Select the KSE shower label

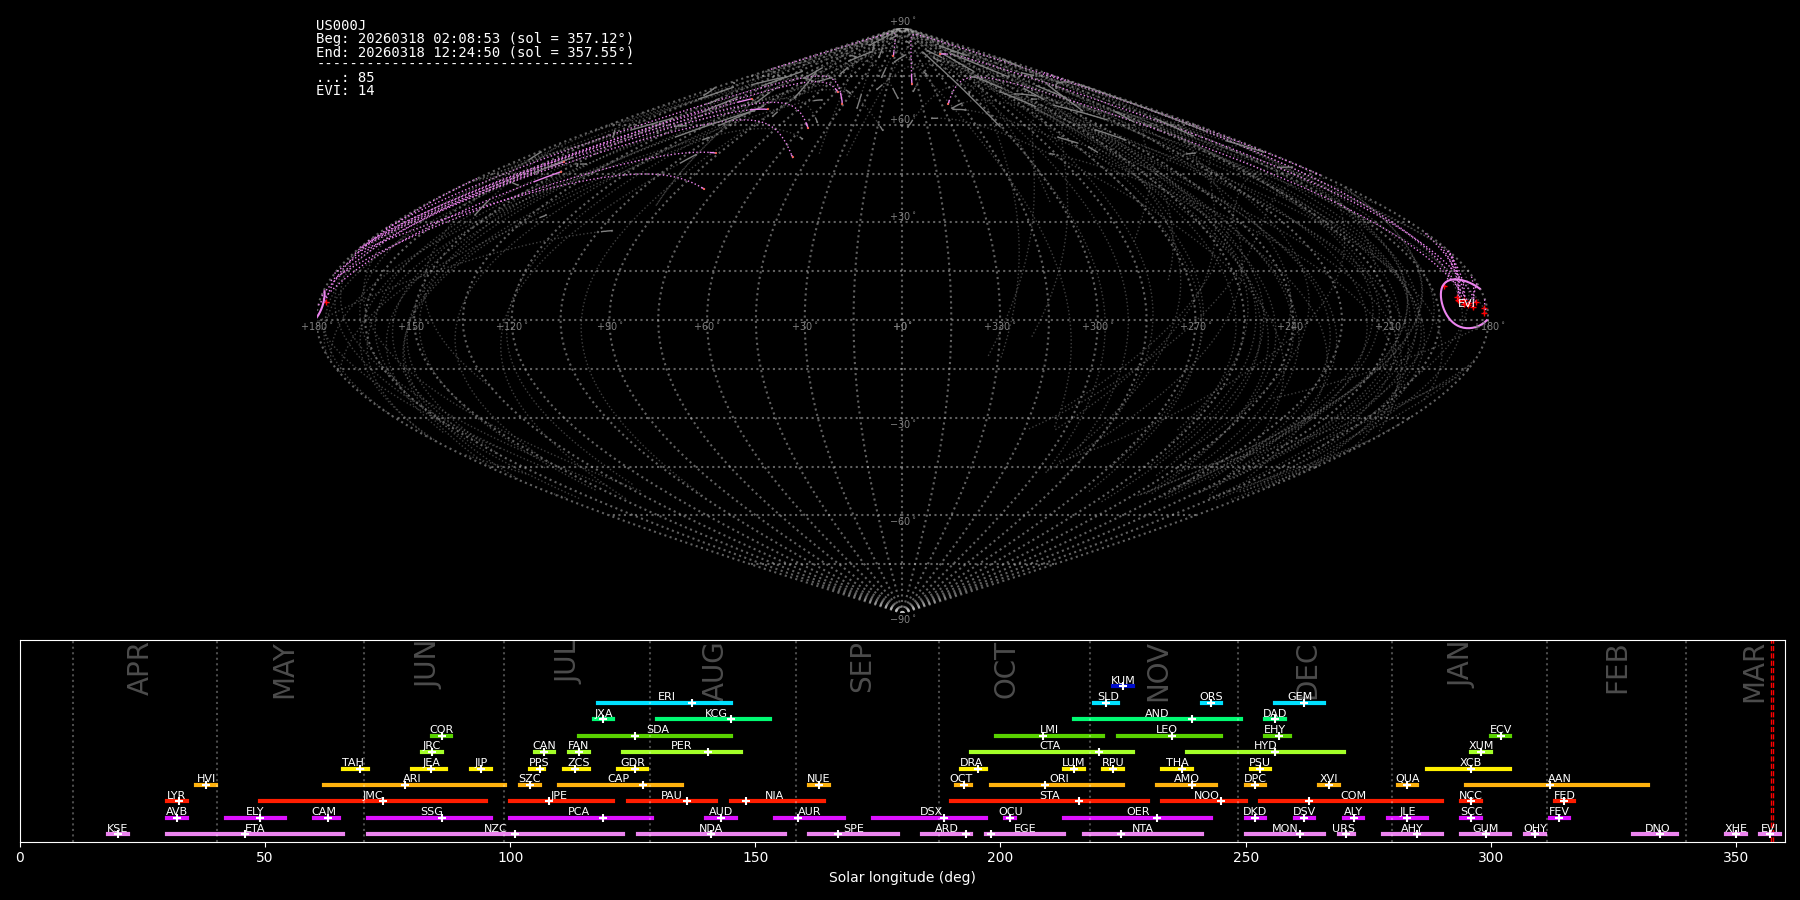click(117, 829)
